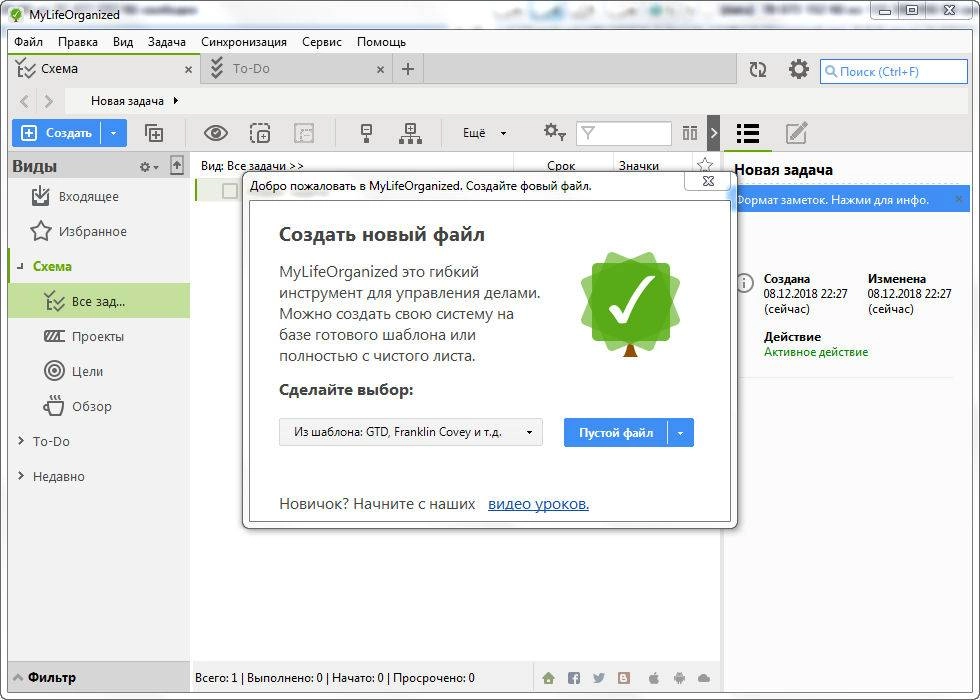Click the arrow after Новая задача breadcrumb
The image size is (980, 700).
[176, 101]
